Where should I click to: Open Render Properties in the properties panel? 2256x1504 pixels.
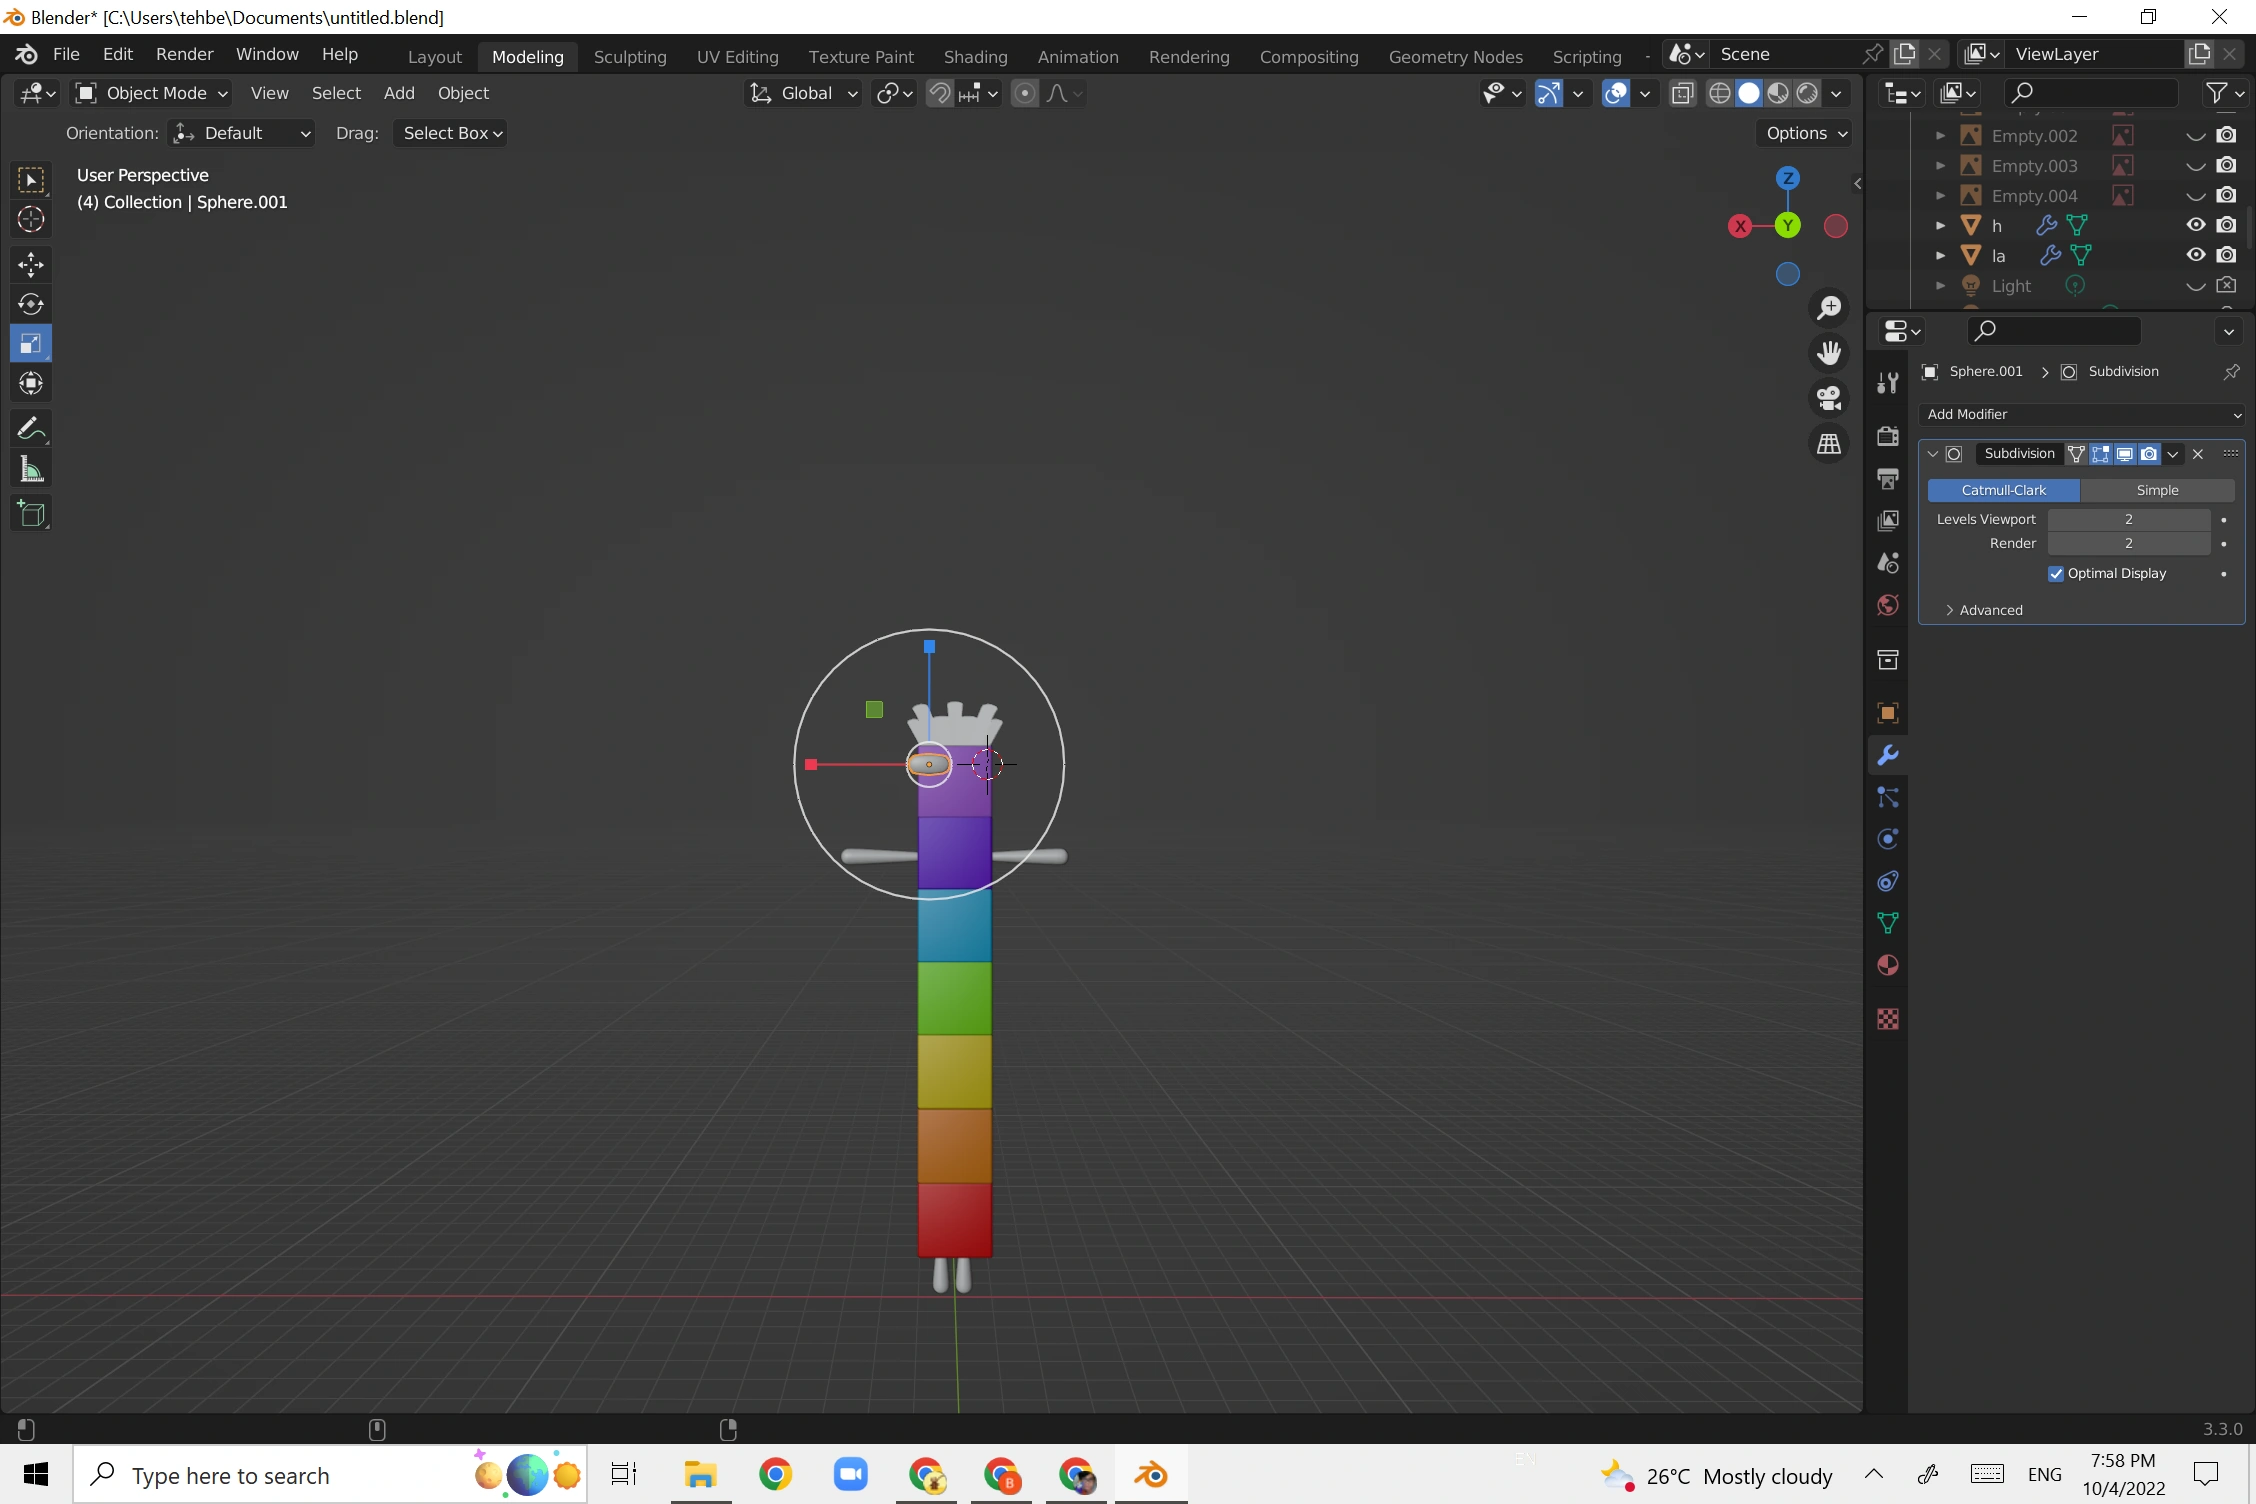coord(1887,437)
